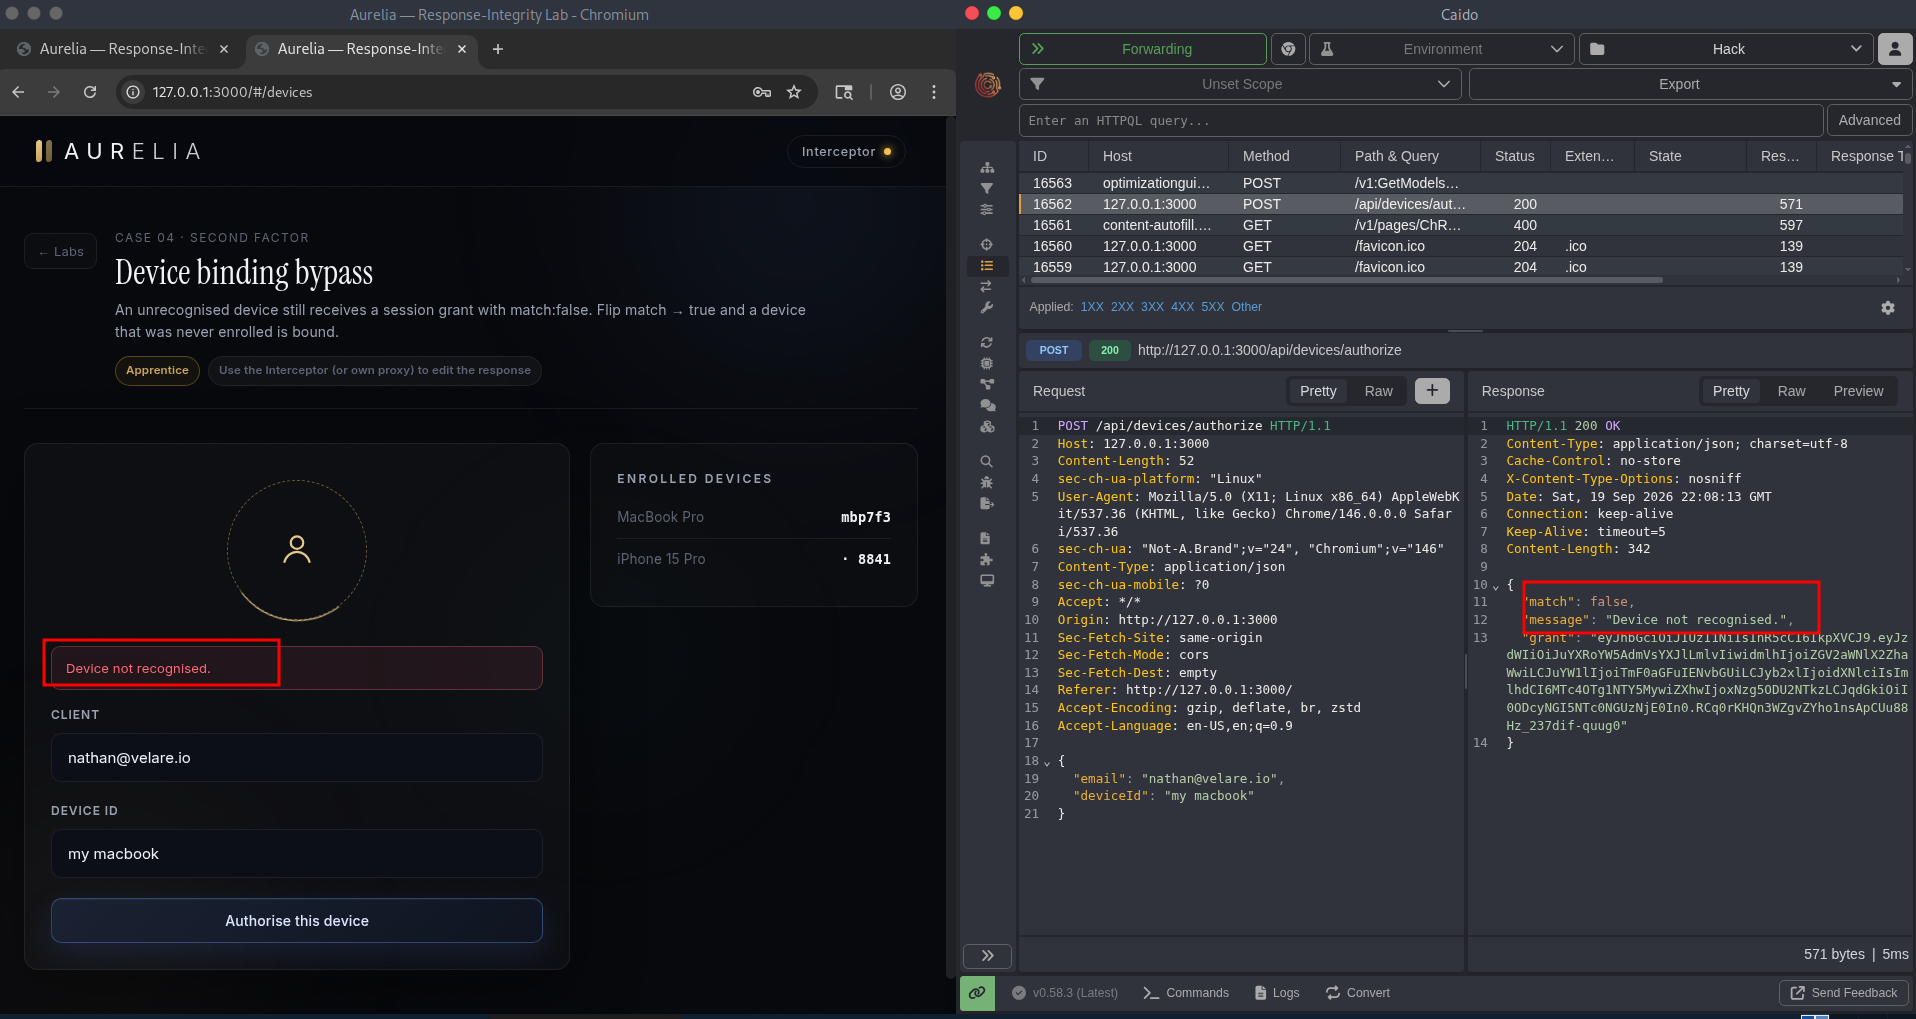The width and height of the screenshot is (1916, 1019).
Task: Click the plus button in the Request pane
Action: (x=1432, y=391)
